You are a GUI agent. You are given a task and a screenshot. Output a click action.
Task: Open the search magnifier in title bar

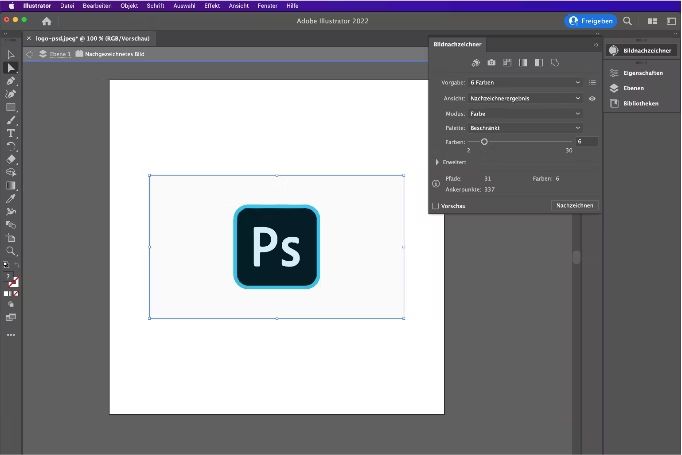pos(627,21)
